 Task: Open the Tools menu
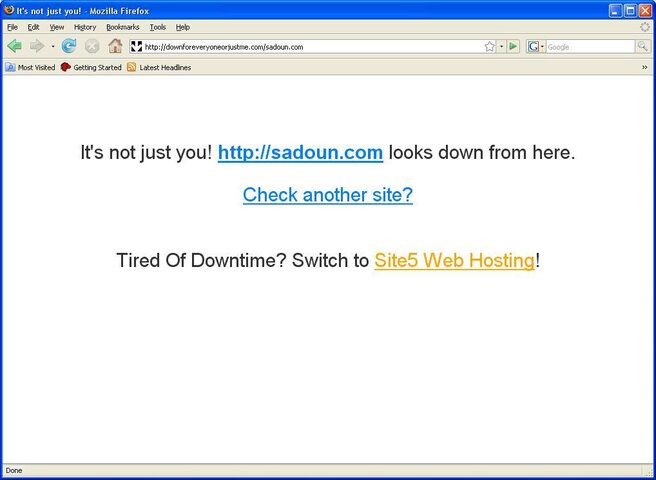(158, 27)
